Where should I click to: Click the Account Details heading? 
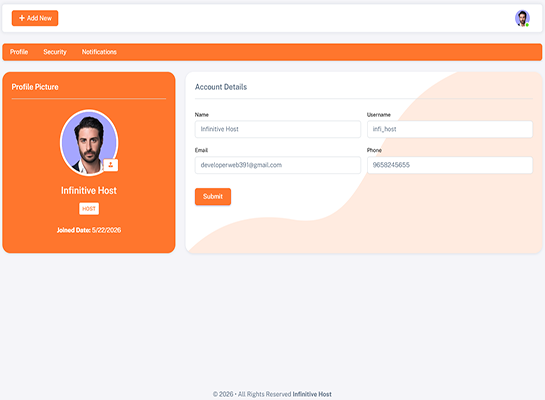(221, 87)
